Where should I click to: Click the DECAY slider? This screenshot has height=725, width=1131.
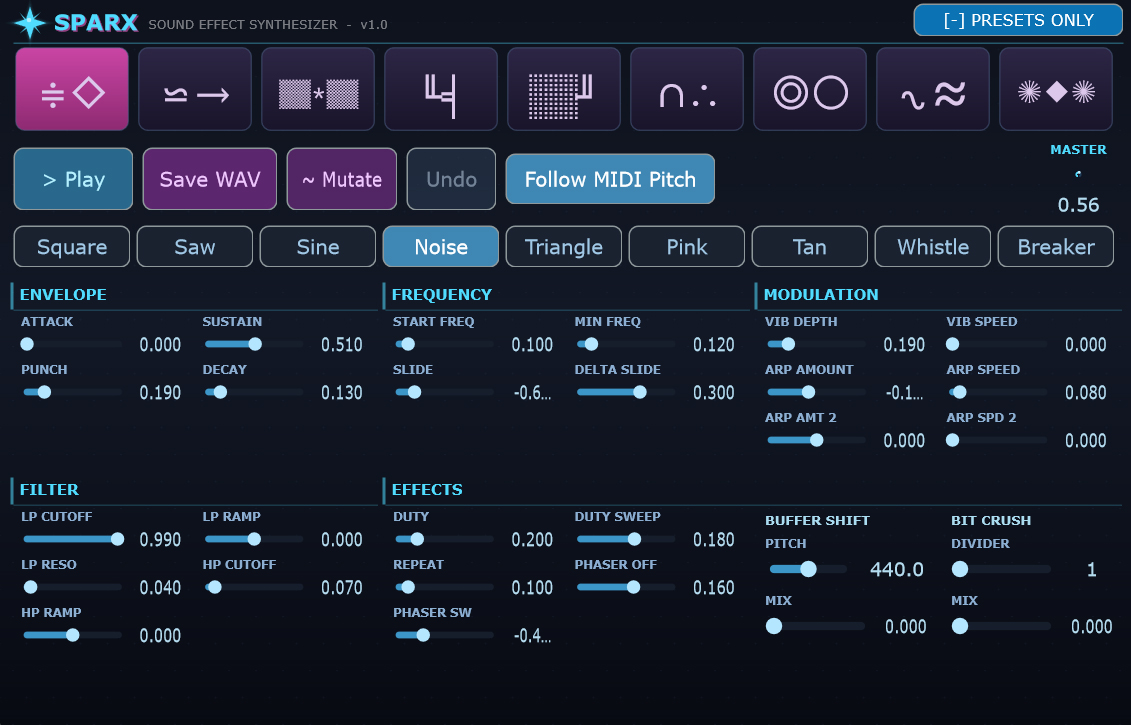tap(254, 392)
